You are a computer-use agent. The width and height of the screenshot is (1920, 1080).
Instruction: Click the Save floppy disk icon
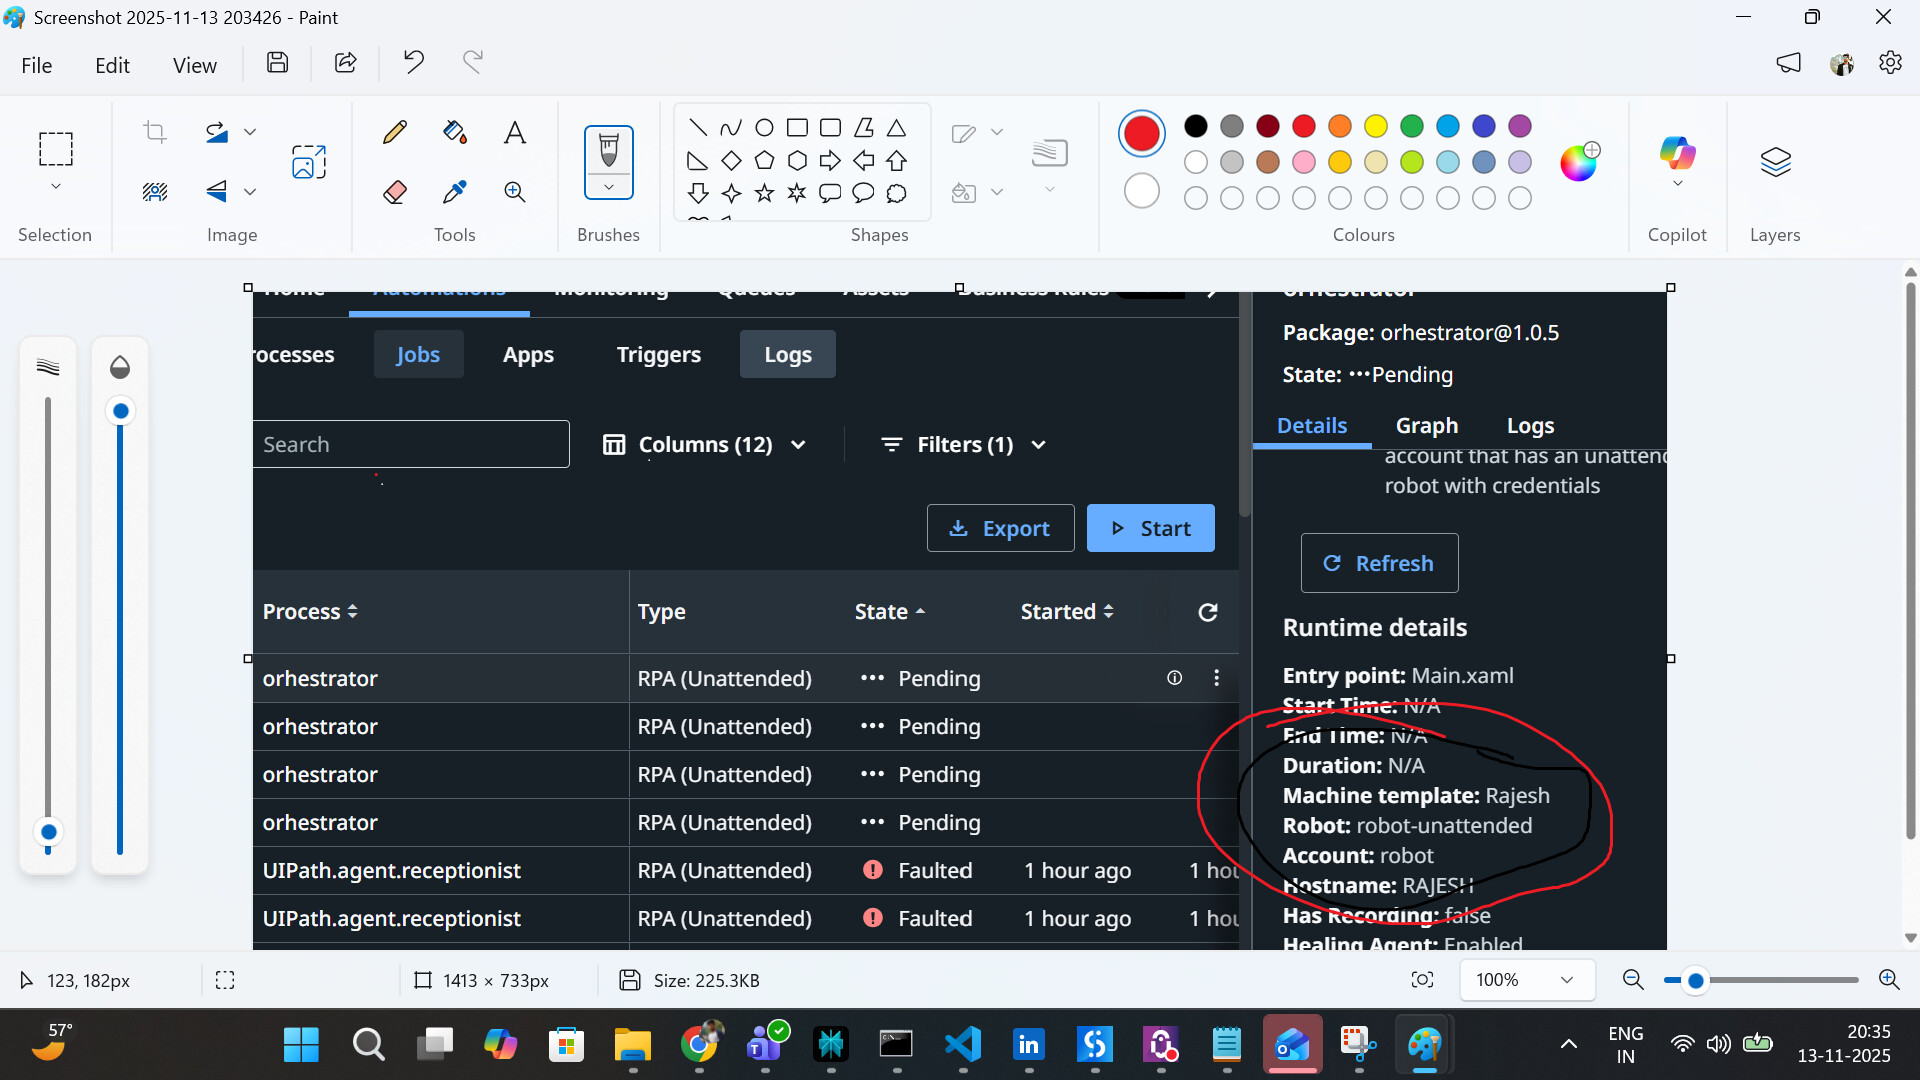278,63
